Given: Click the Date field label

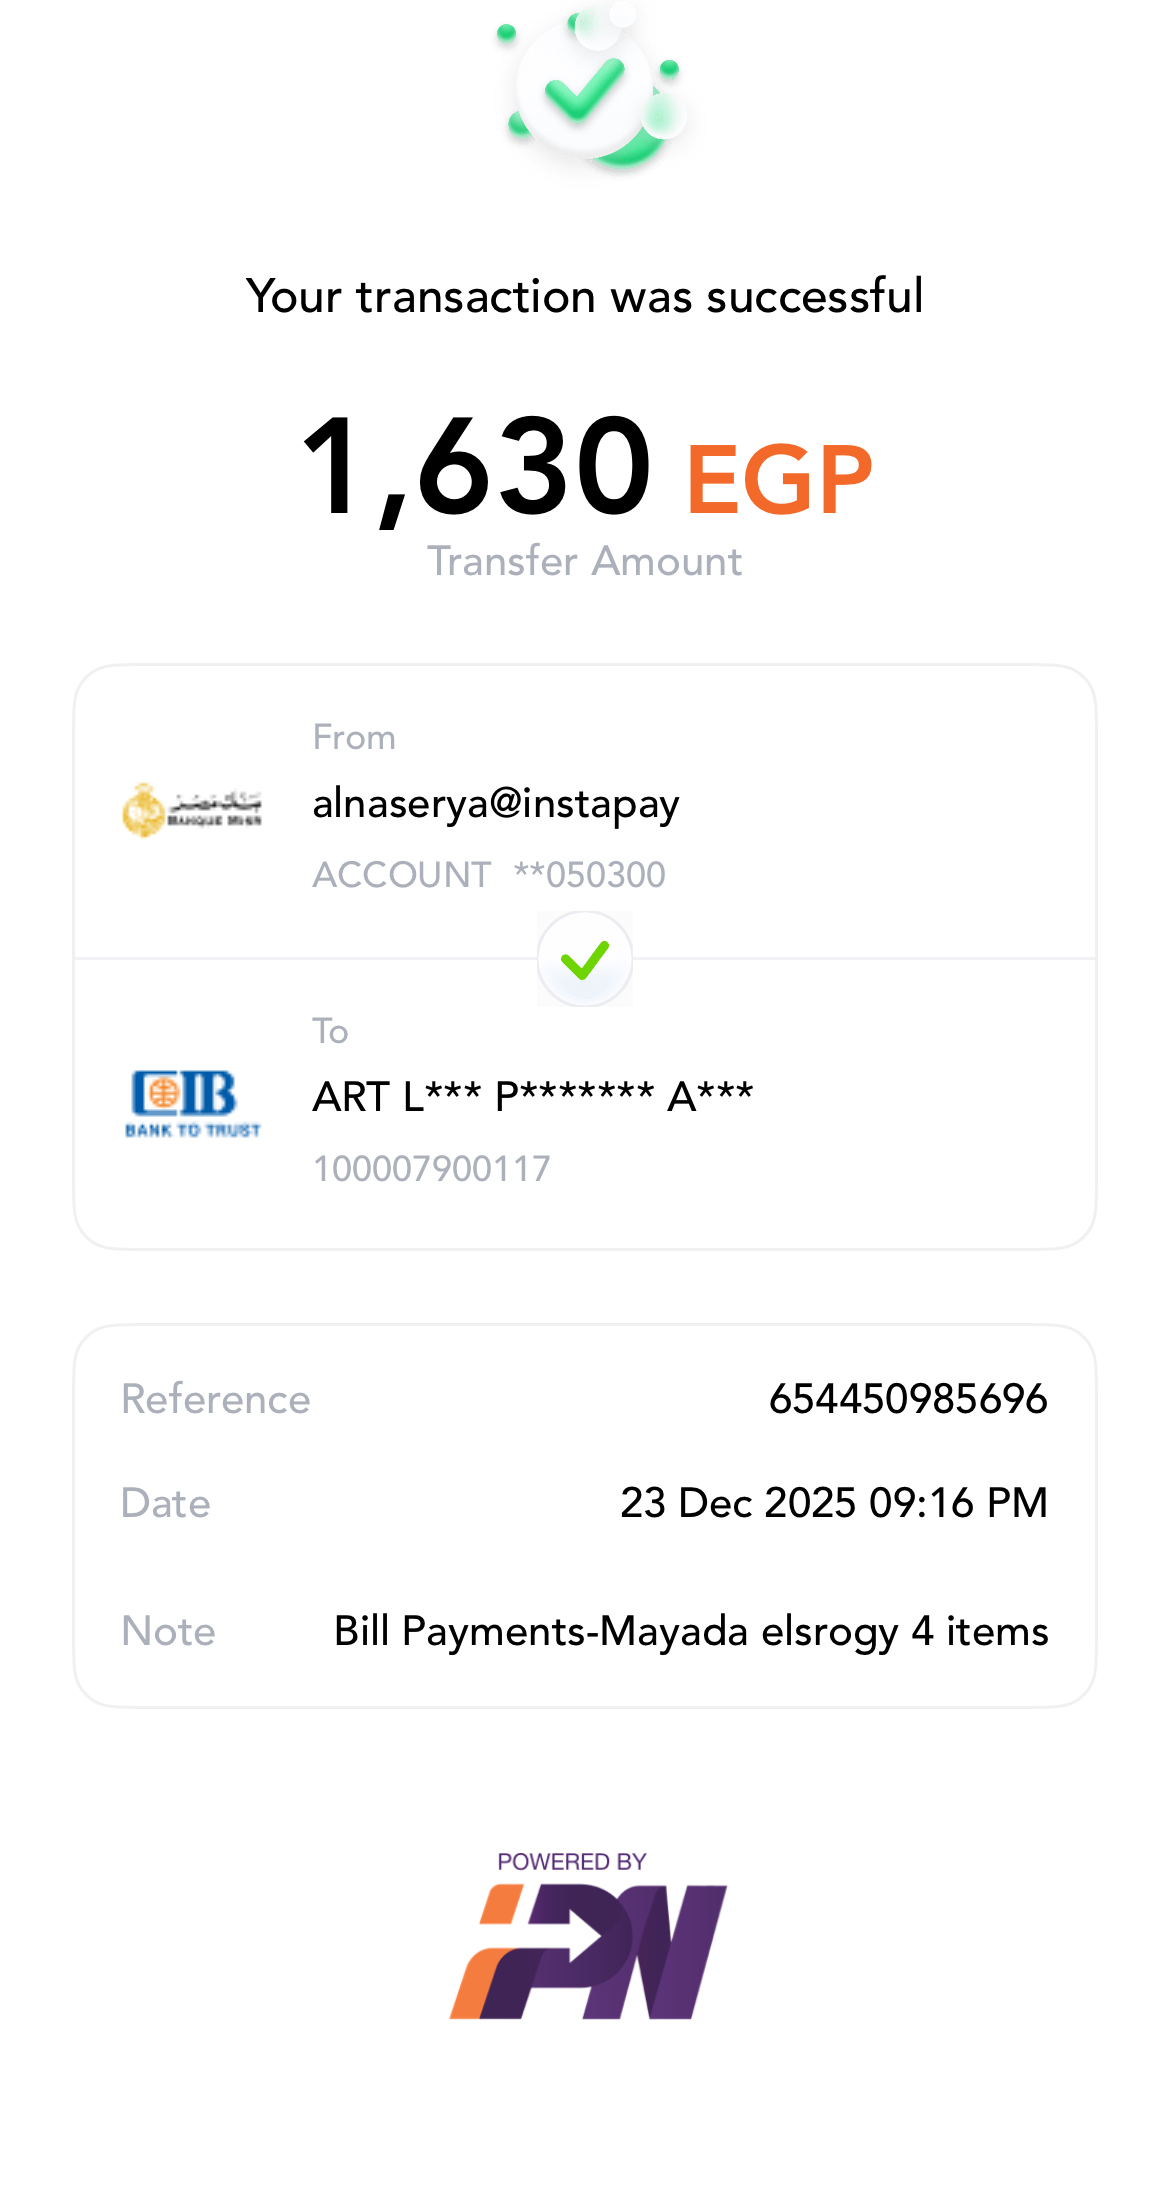Looking at the screenshot, I should coord(166,1503).
